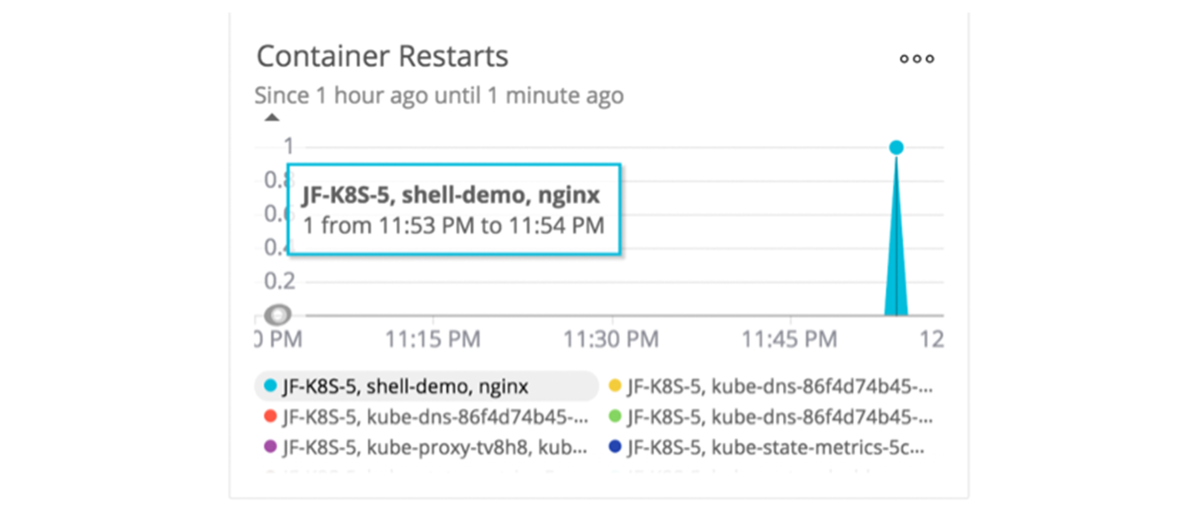This screenshot has height=514, width=1200.
Task: Click the 'Since 1 hour ago' time range text
Action: point(439,96)
